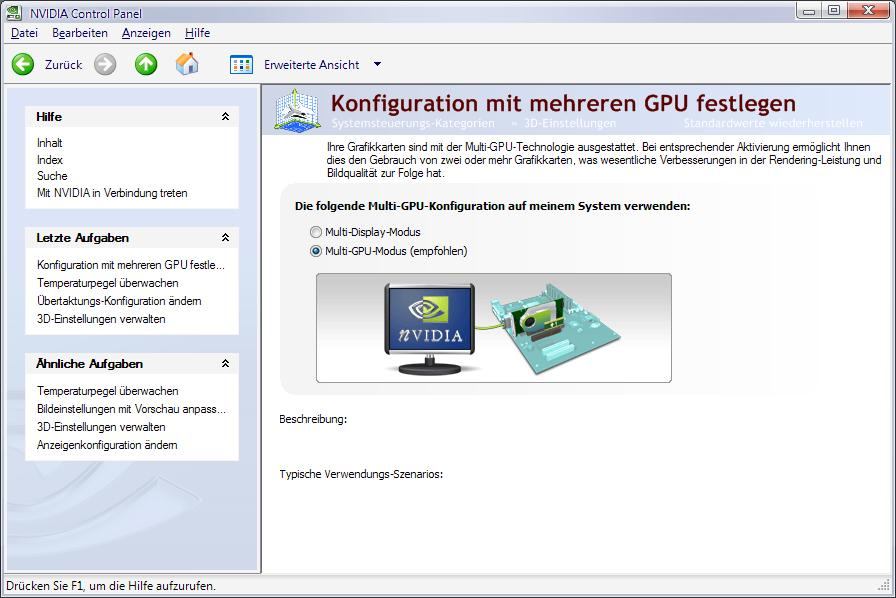This screenshot has width=896, height=598.
Task: Open the Index help link
Action: [50, 160]
